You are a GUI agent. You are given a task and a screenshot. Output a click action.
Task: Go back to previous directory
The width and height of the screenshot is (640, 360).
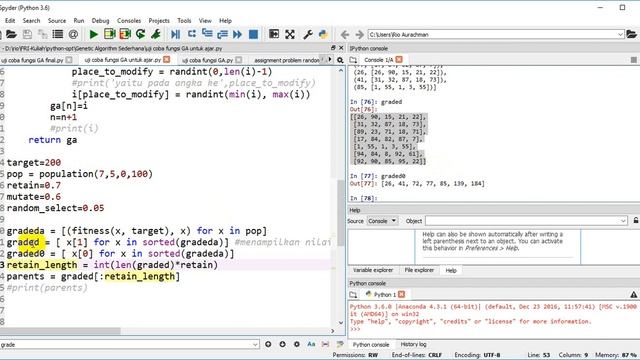point(344,35)
